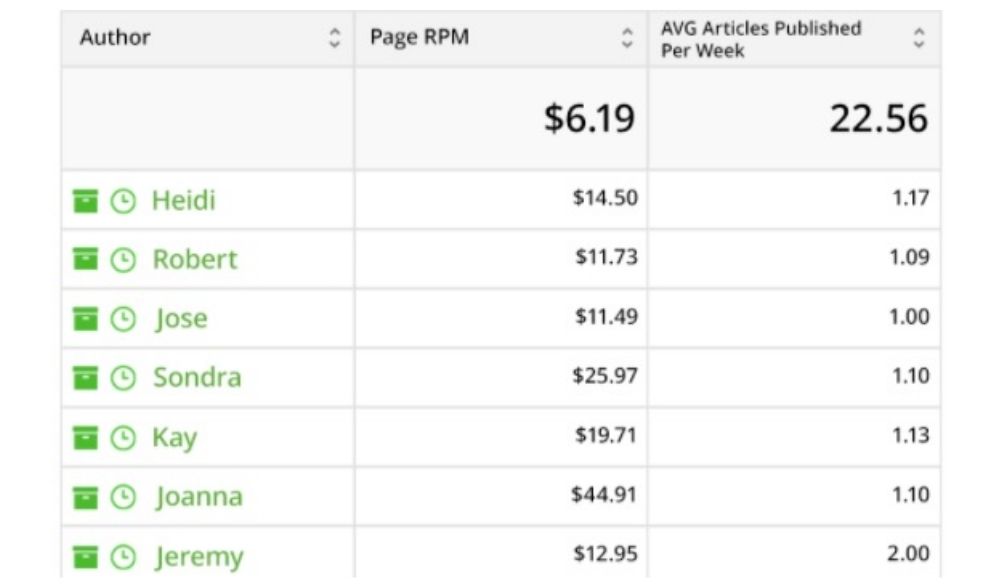Toggle the Page RPM sort arrows
The height and width of the screenshot is (587, 1000).
627,38
